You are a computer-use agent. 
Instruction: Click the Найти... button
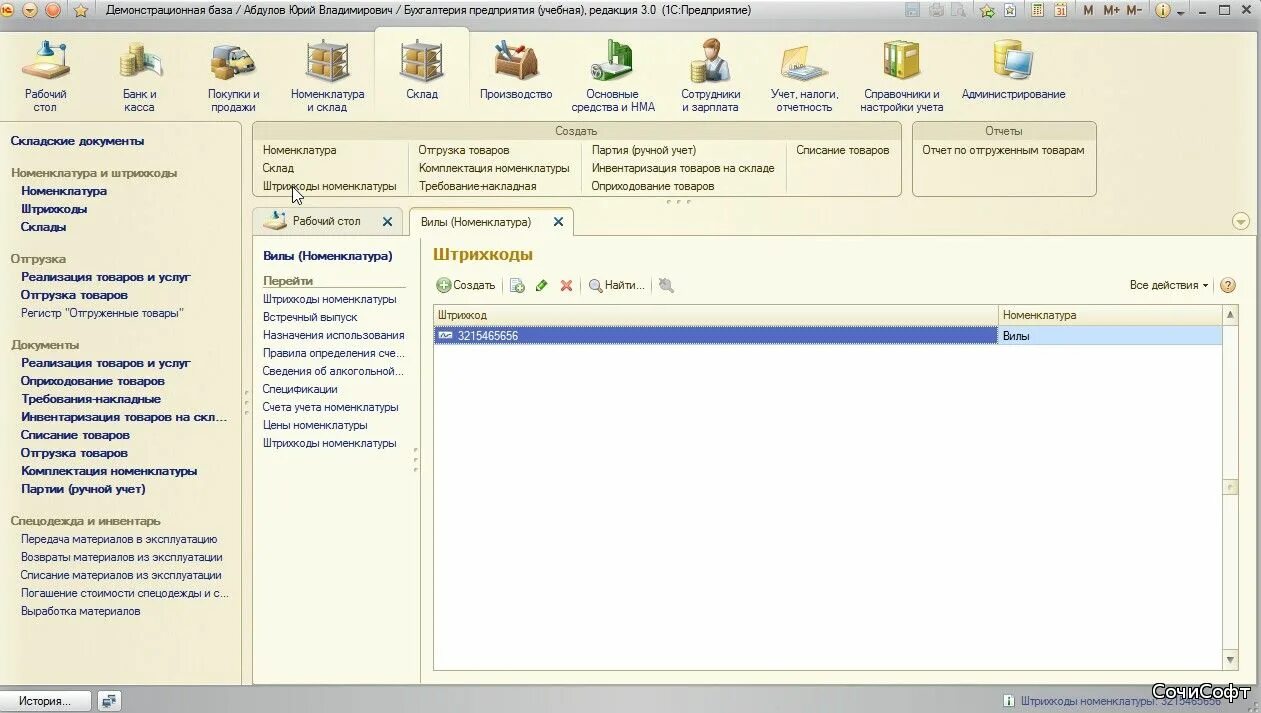pyautogui.click(x=617, y=285)
